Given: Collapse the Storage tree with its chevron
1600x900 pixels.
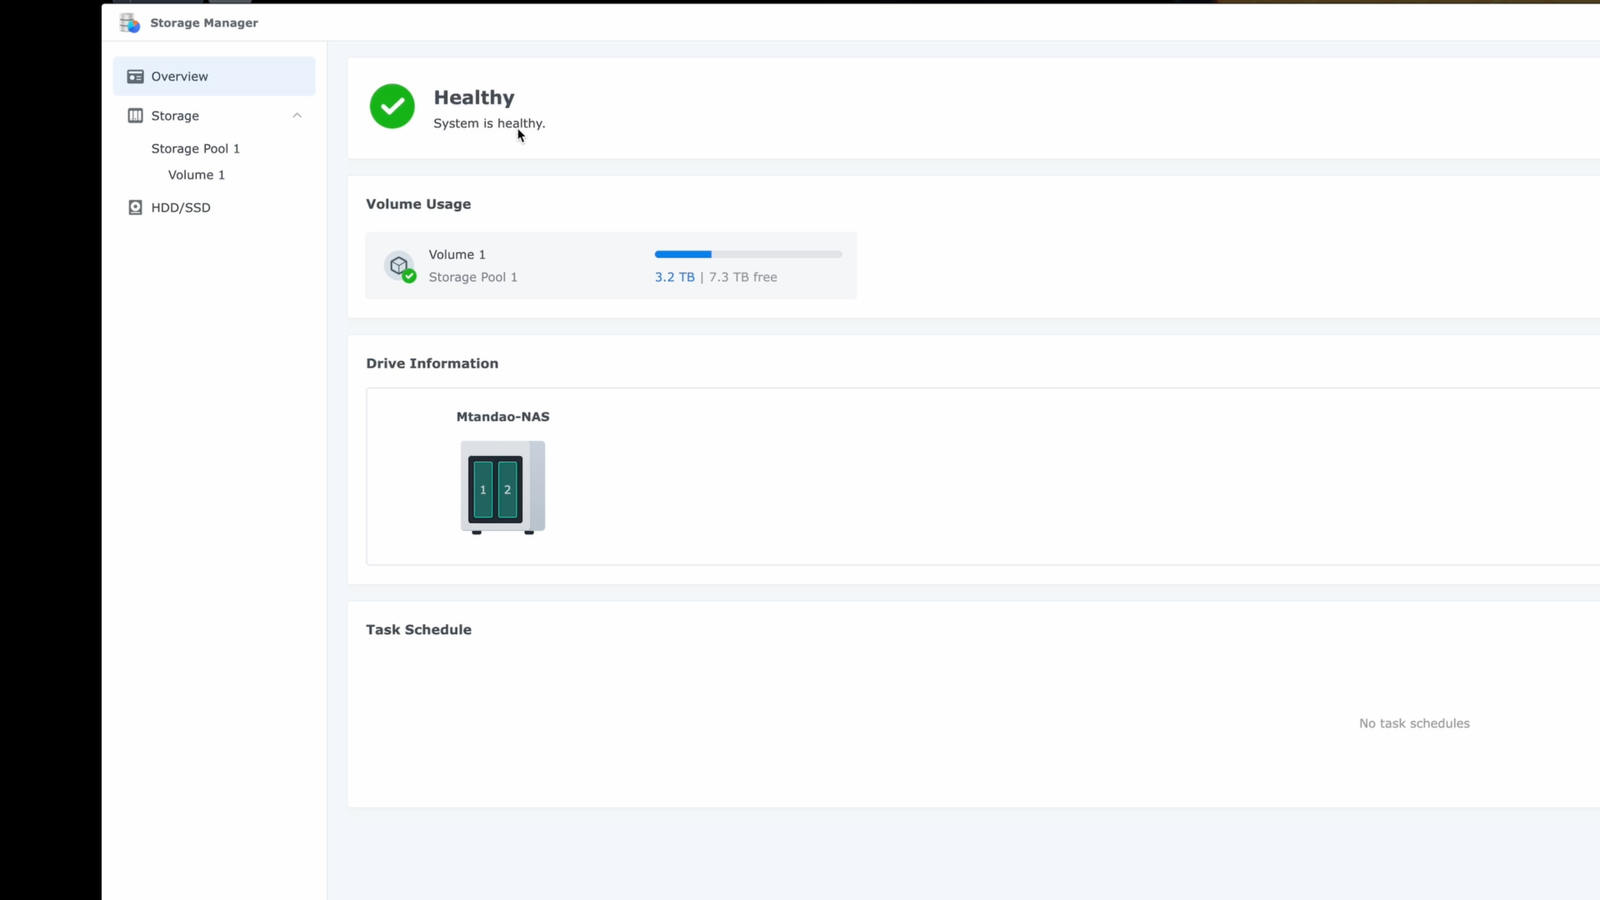Looking at the screenshot, I should [x=297, y=115].
